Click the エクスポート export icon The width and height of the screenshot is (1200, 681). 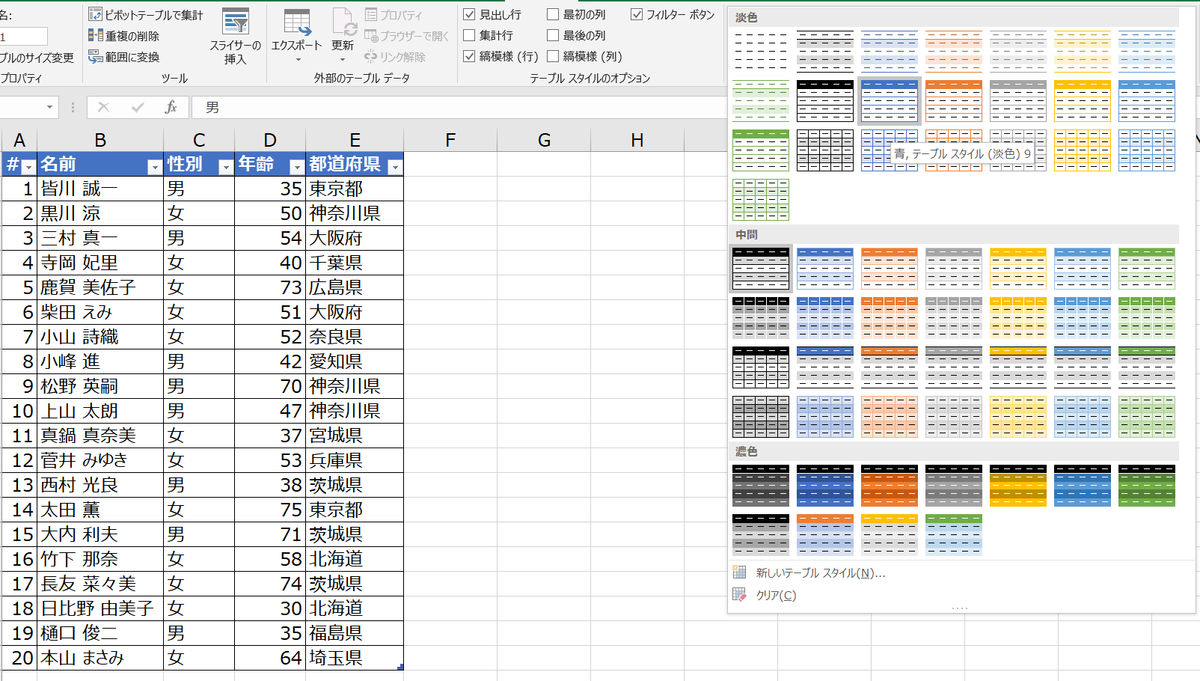tap(297, 23)
